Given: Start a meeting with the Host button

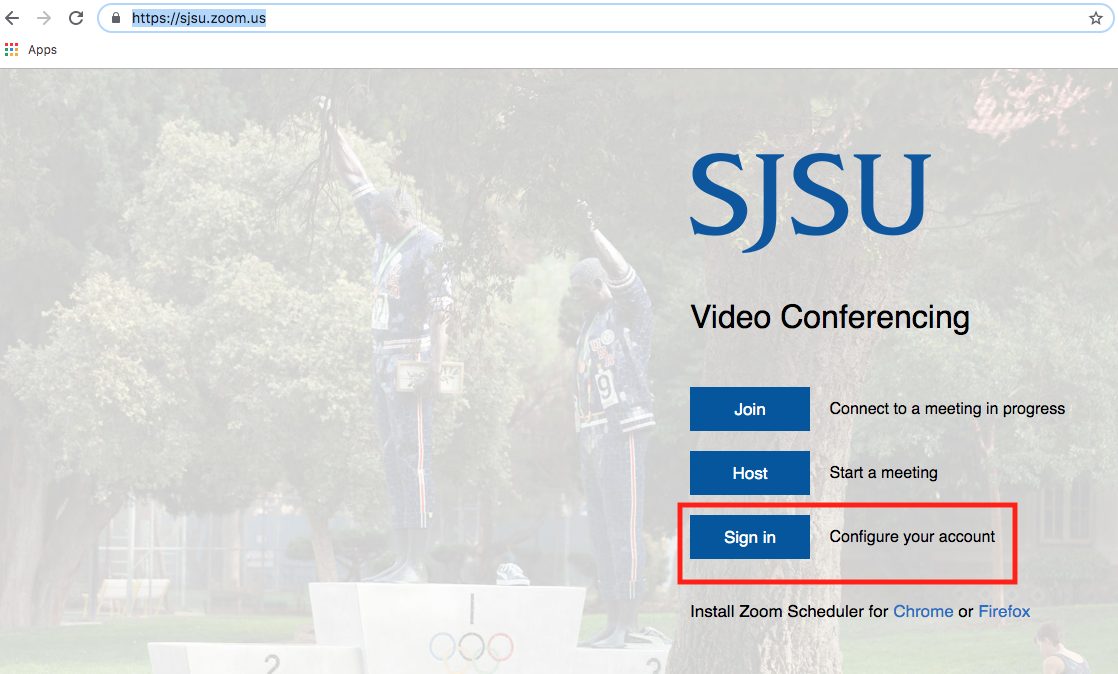Looking at the screenshot, I should tap(749, 472).
